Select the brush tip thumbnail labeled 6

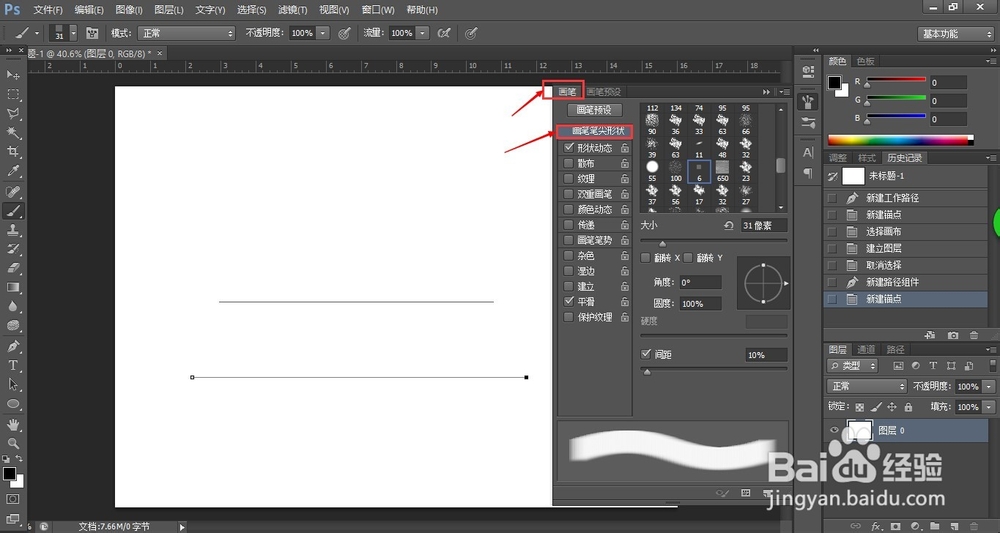point(699,171)
